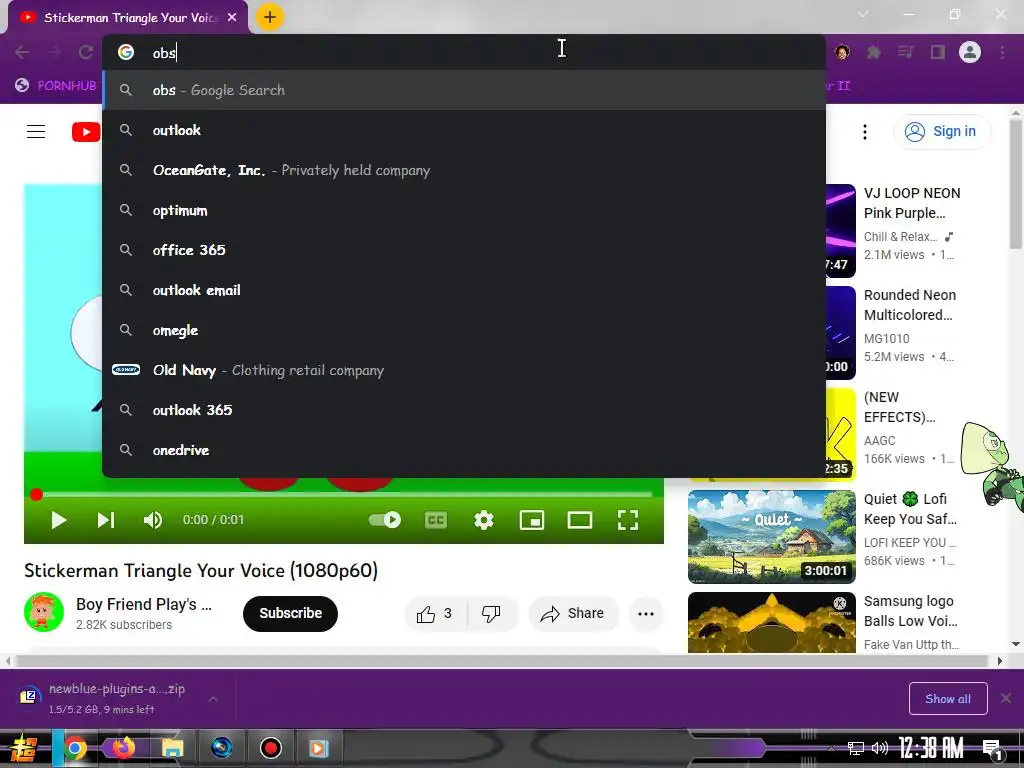Click the red video progress scrubber

pyautogui.click(x=37, y=494)
